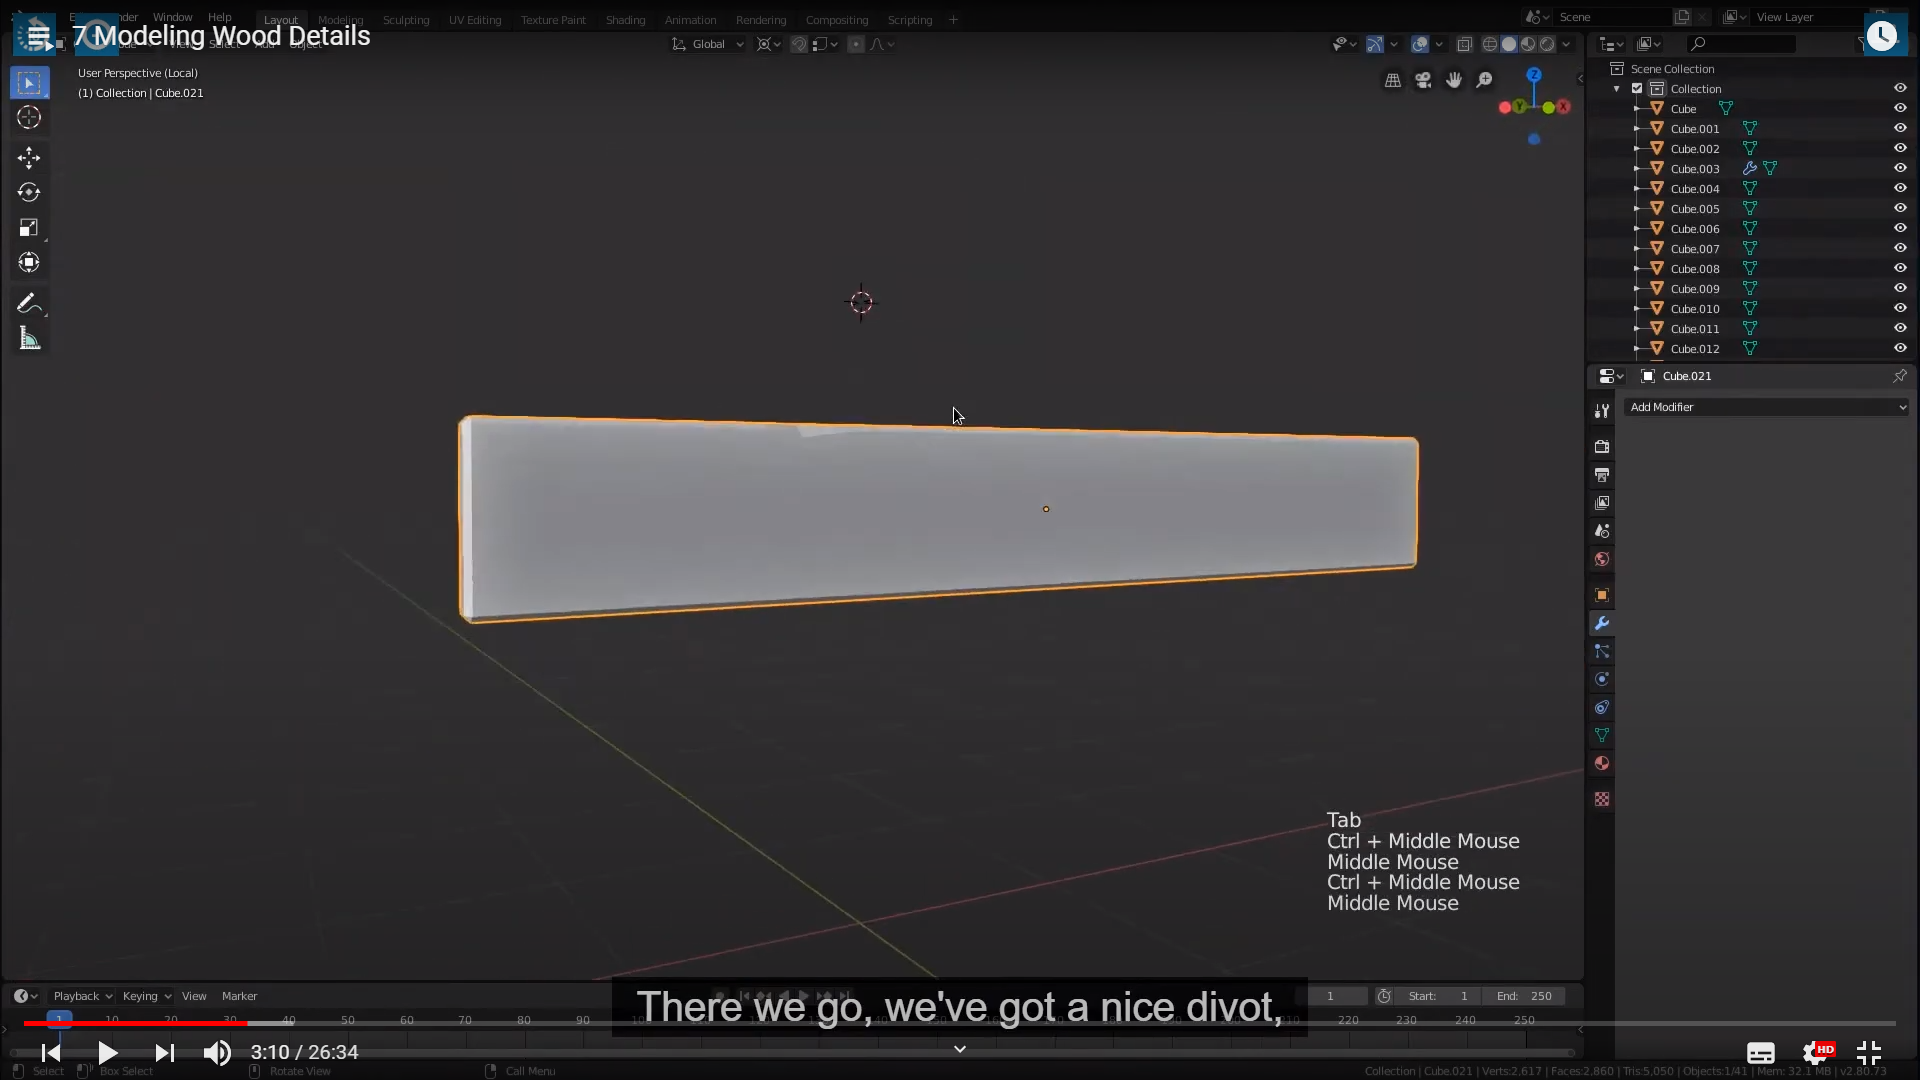Toggle camera view icon in viewport

[1423, 80]
